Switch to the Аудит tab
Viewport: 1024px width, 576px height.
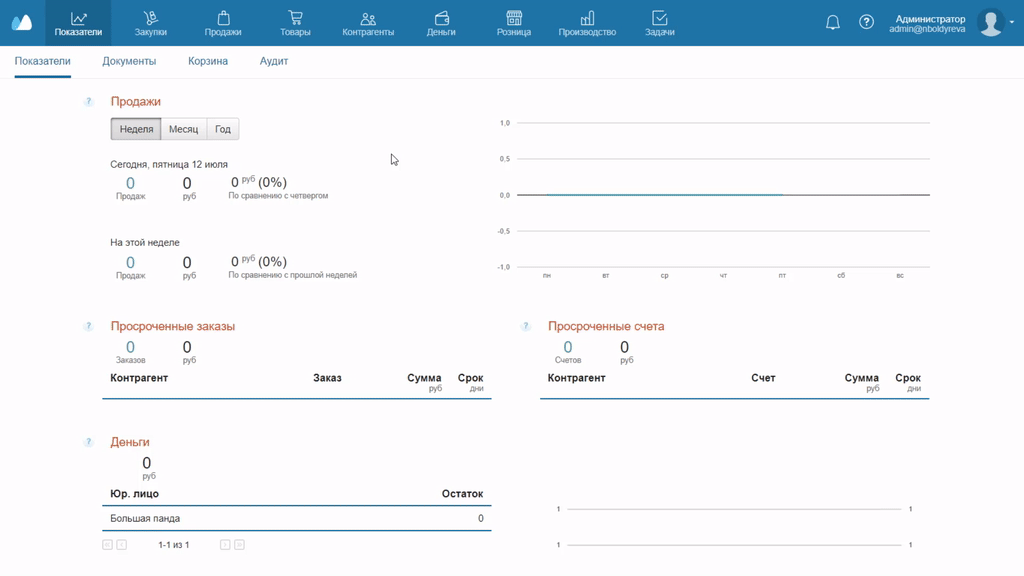pos(274,61)
